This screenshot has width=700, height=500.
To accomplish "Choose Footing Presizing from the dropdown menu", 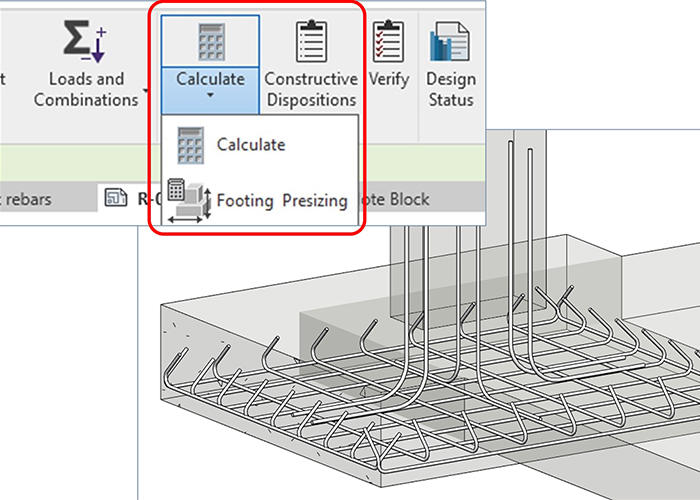I will tap(260, 200).
